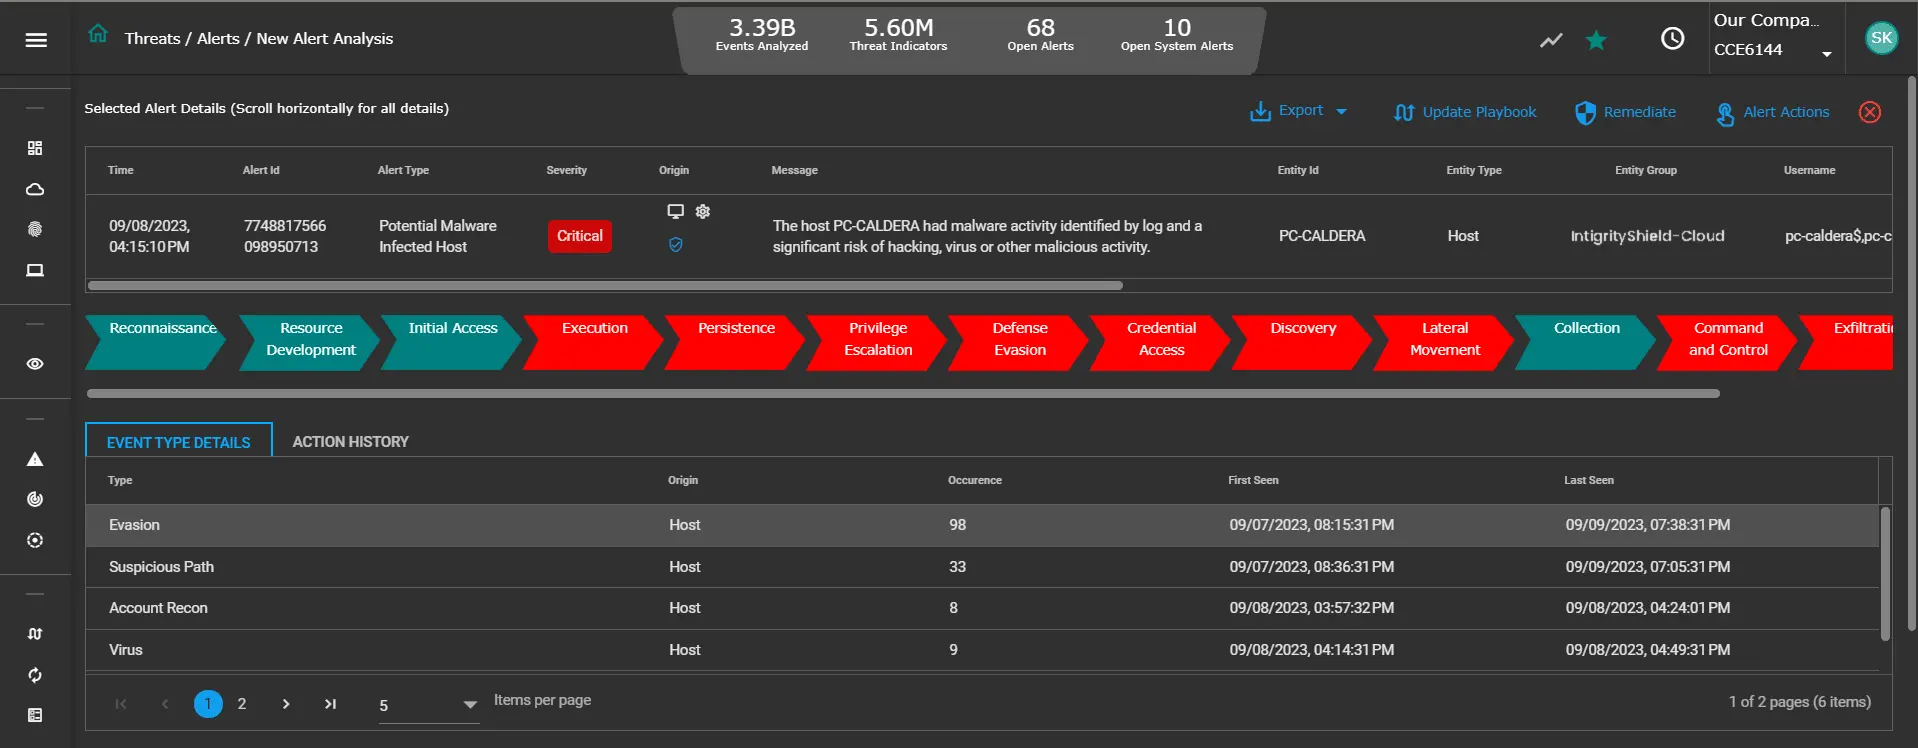Open the list report icon in sidebar
Screen dimensions: 1918x748
tap(35, 715)
